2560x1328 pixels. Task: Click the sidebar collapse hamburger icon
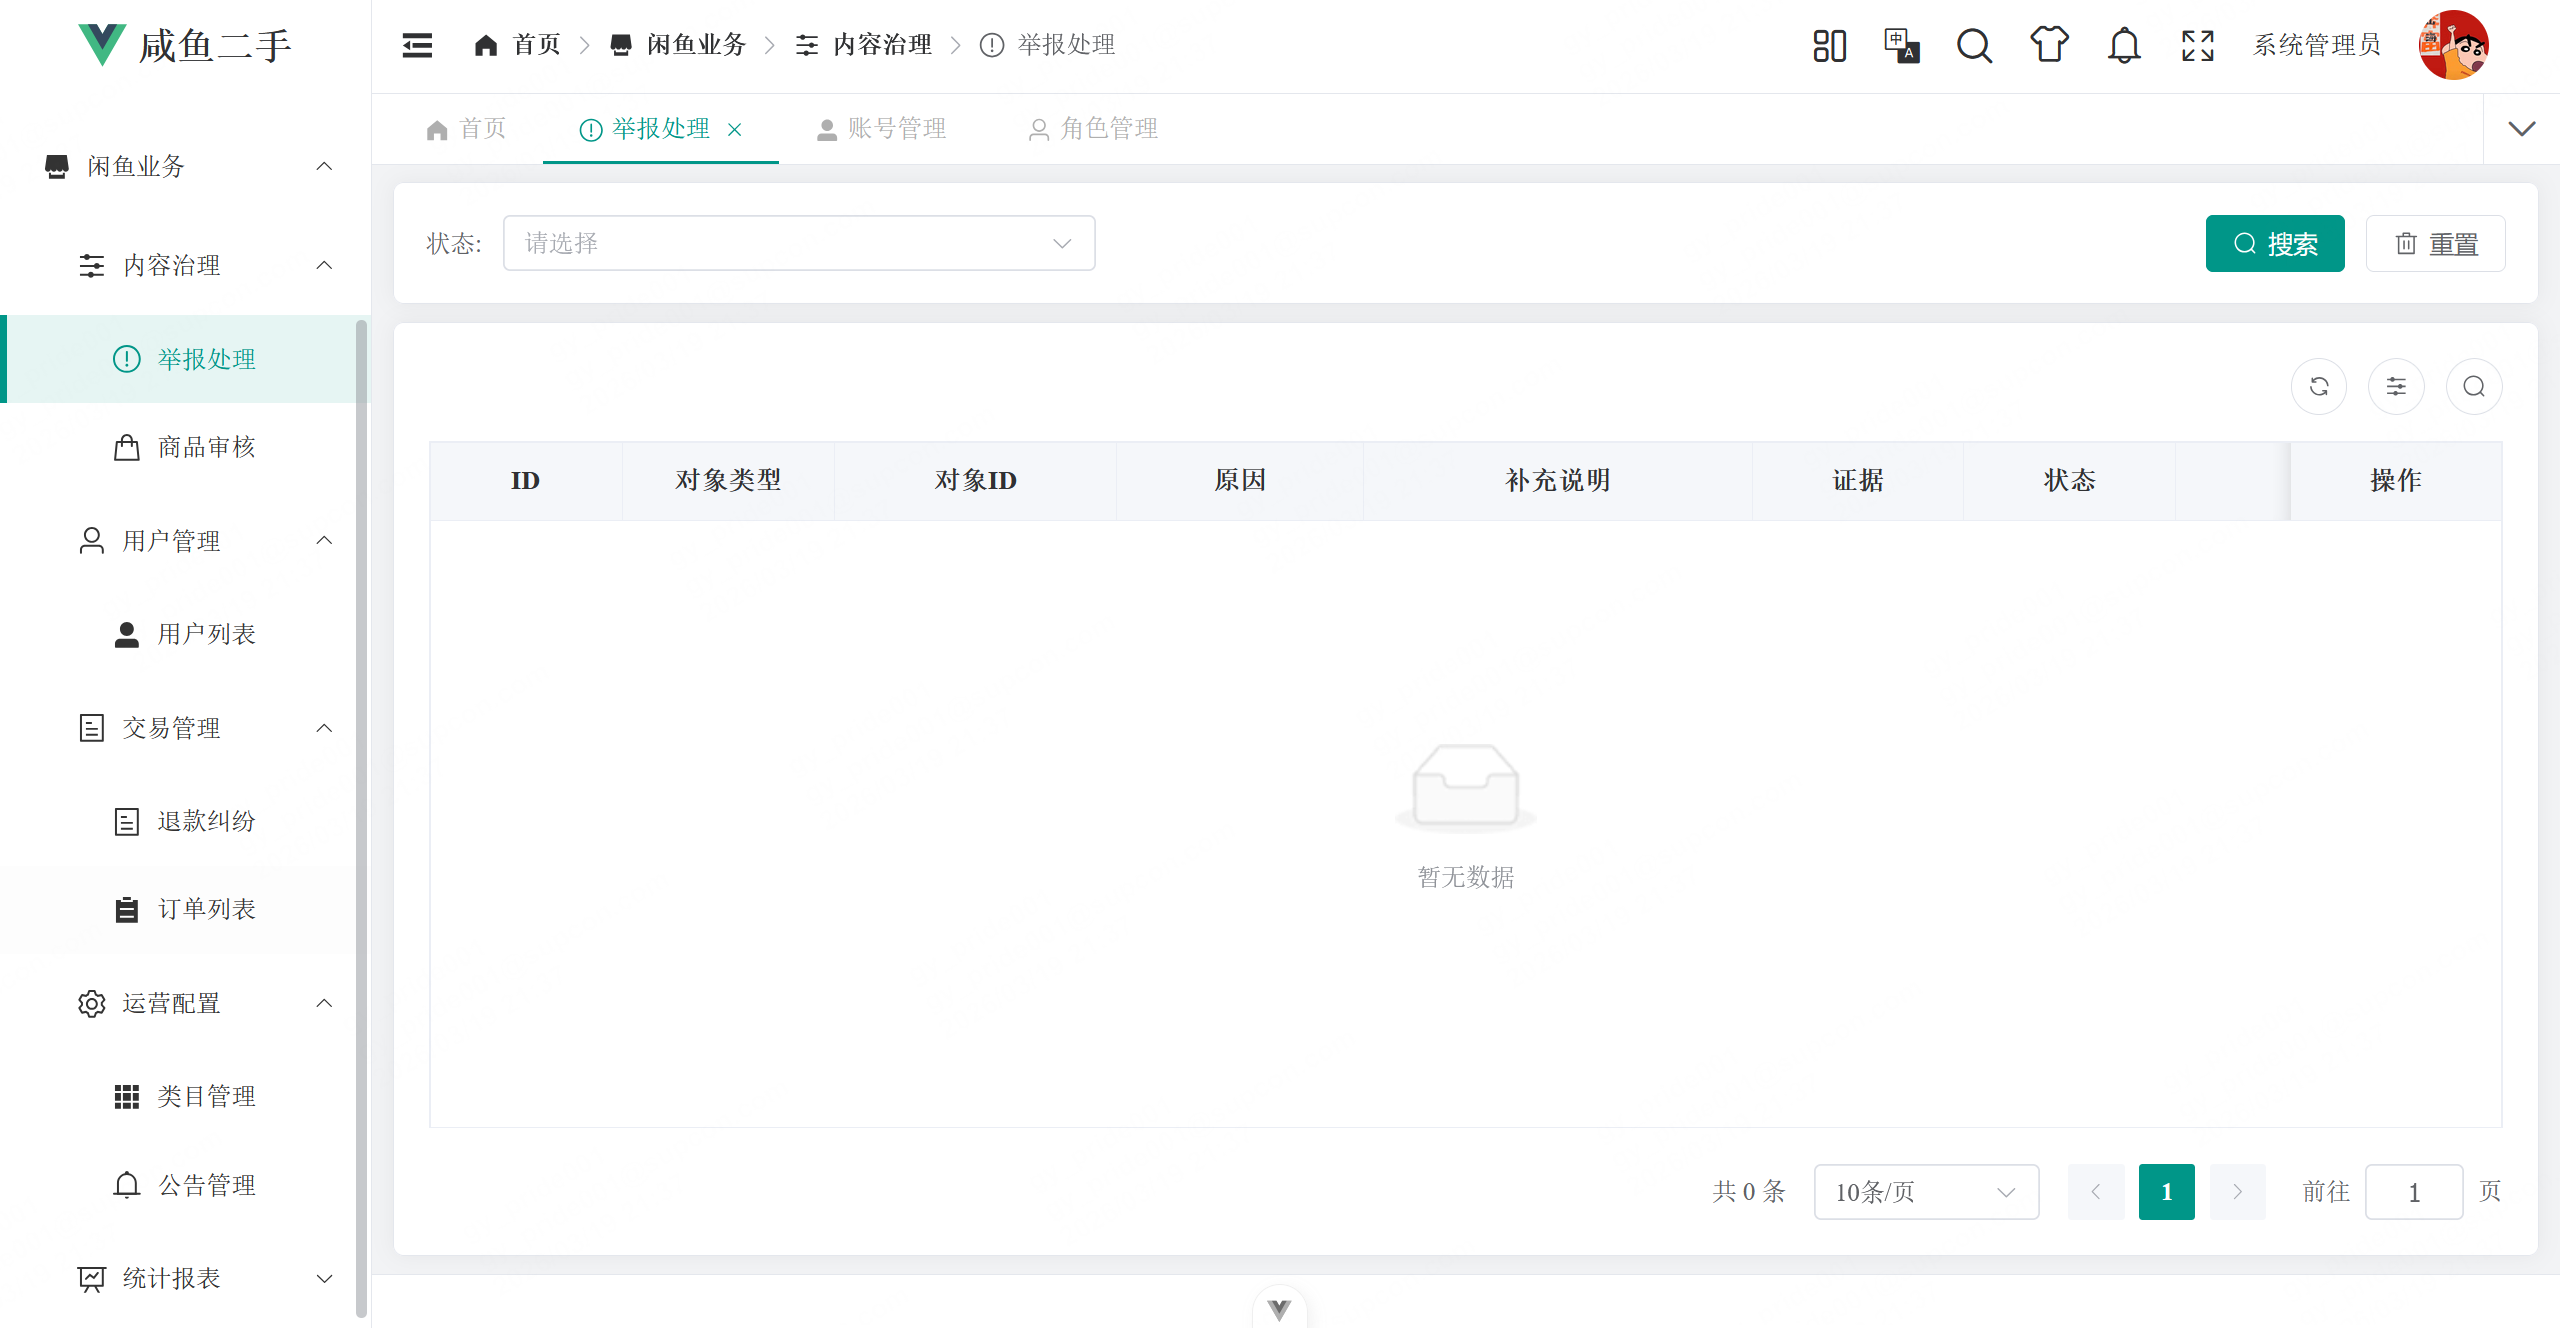[x=417, y=45]
